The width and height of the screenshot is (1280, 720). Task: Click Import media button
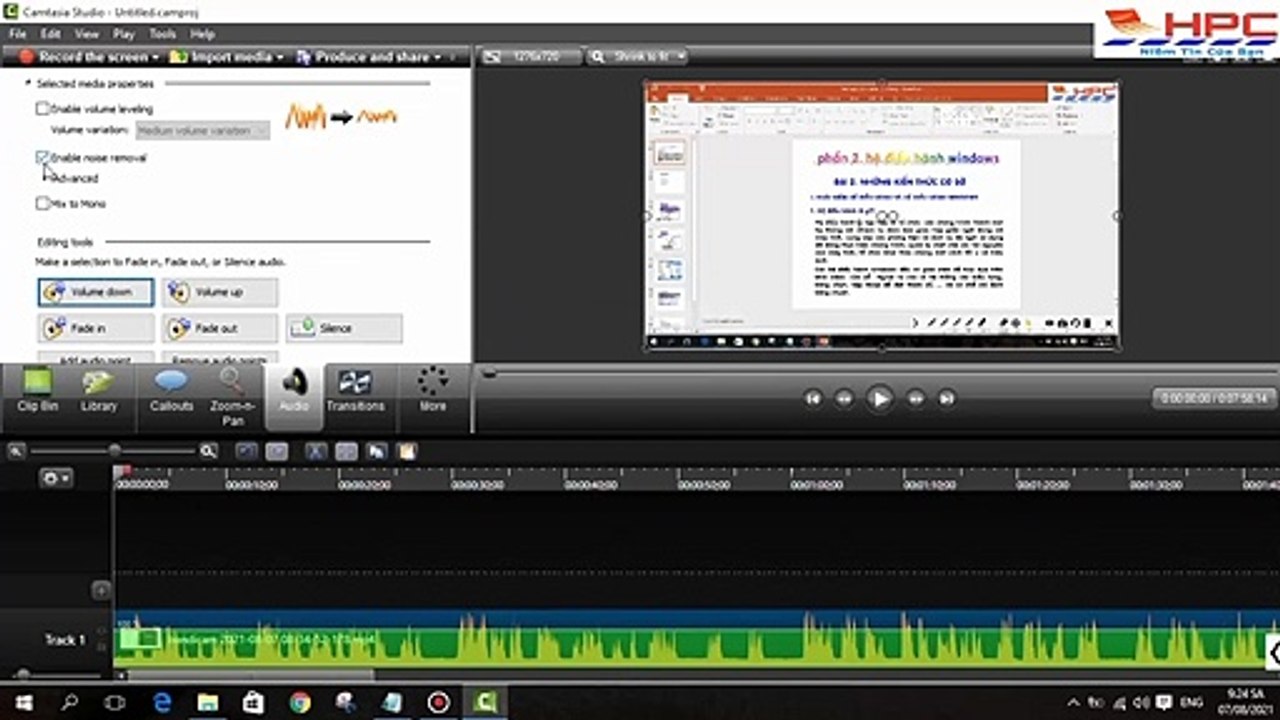[221, 57]
